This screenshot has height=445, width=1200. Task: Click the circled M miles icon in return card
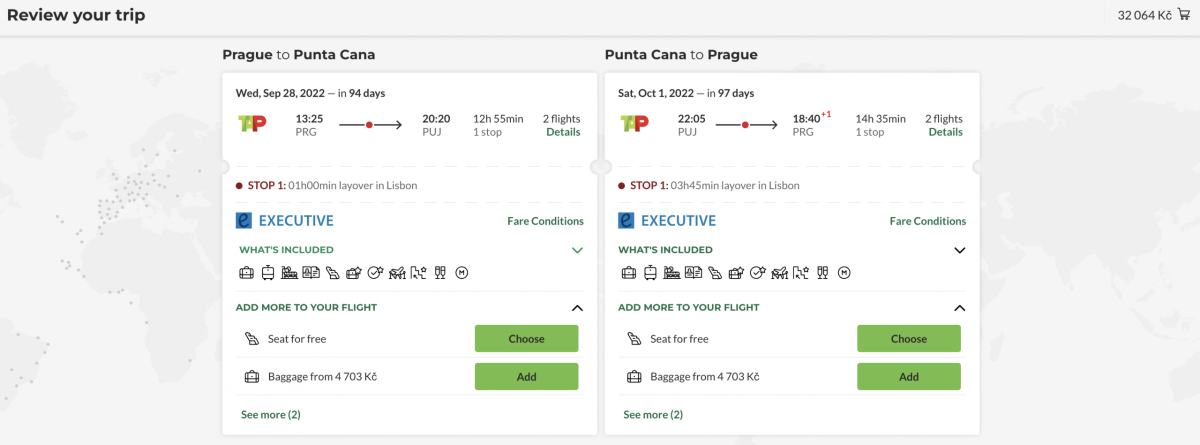tap(844, 272)
